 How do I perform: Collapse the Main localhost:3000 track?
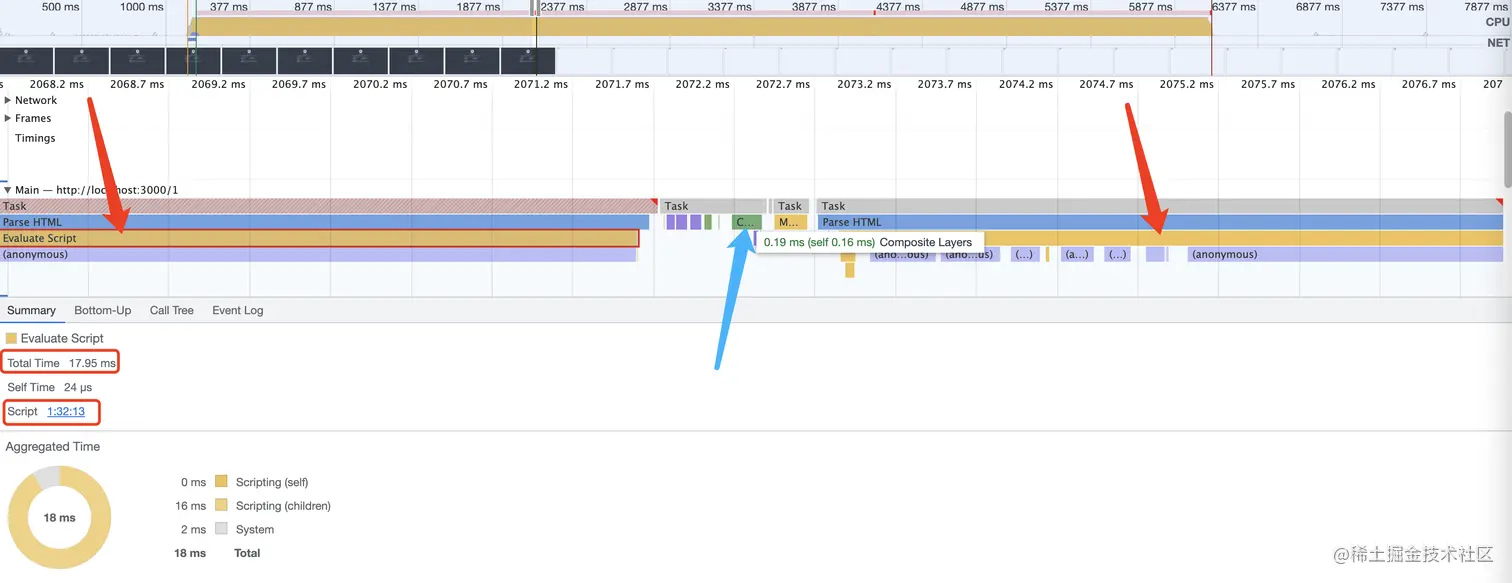pyautogui.click(x=8, y=189)
